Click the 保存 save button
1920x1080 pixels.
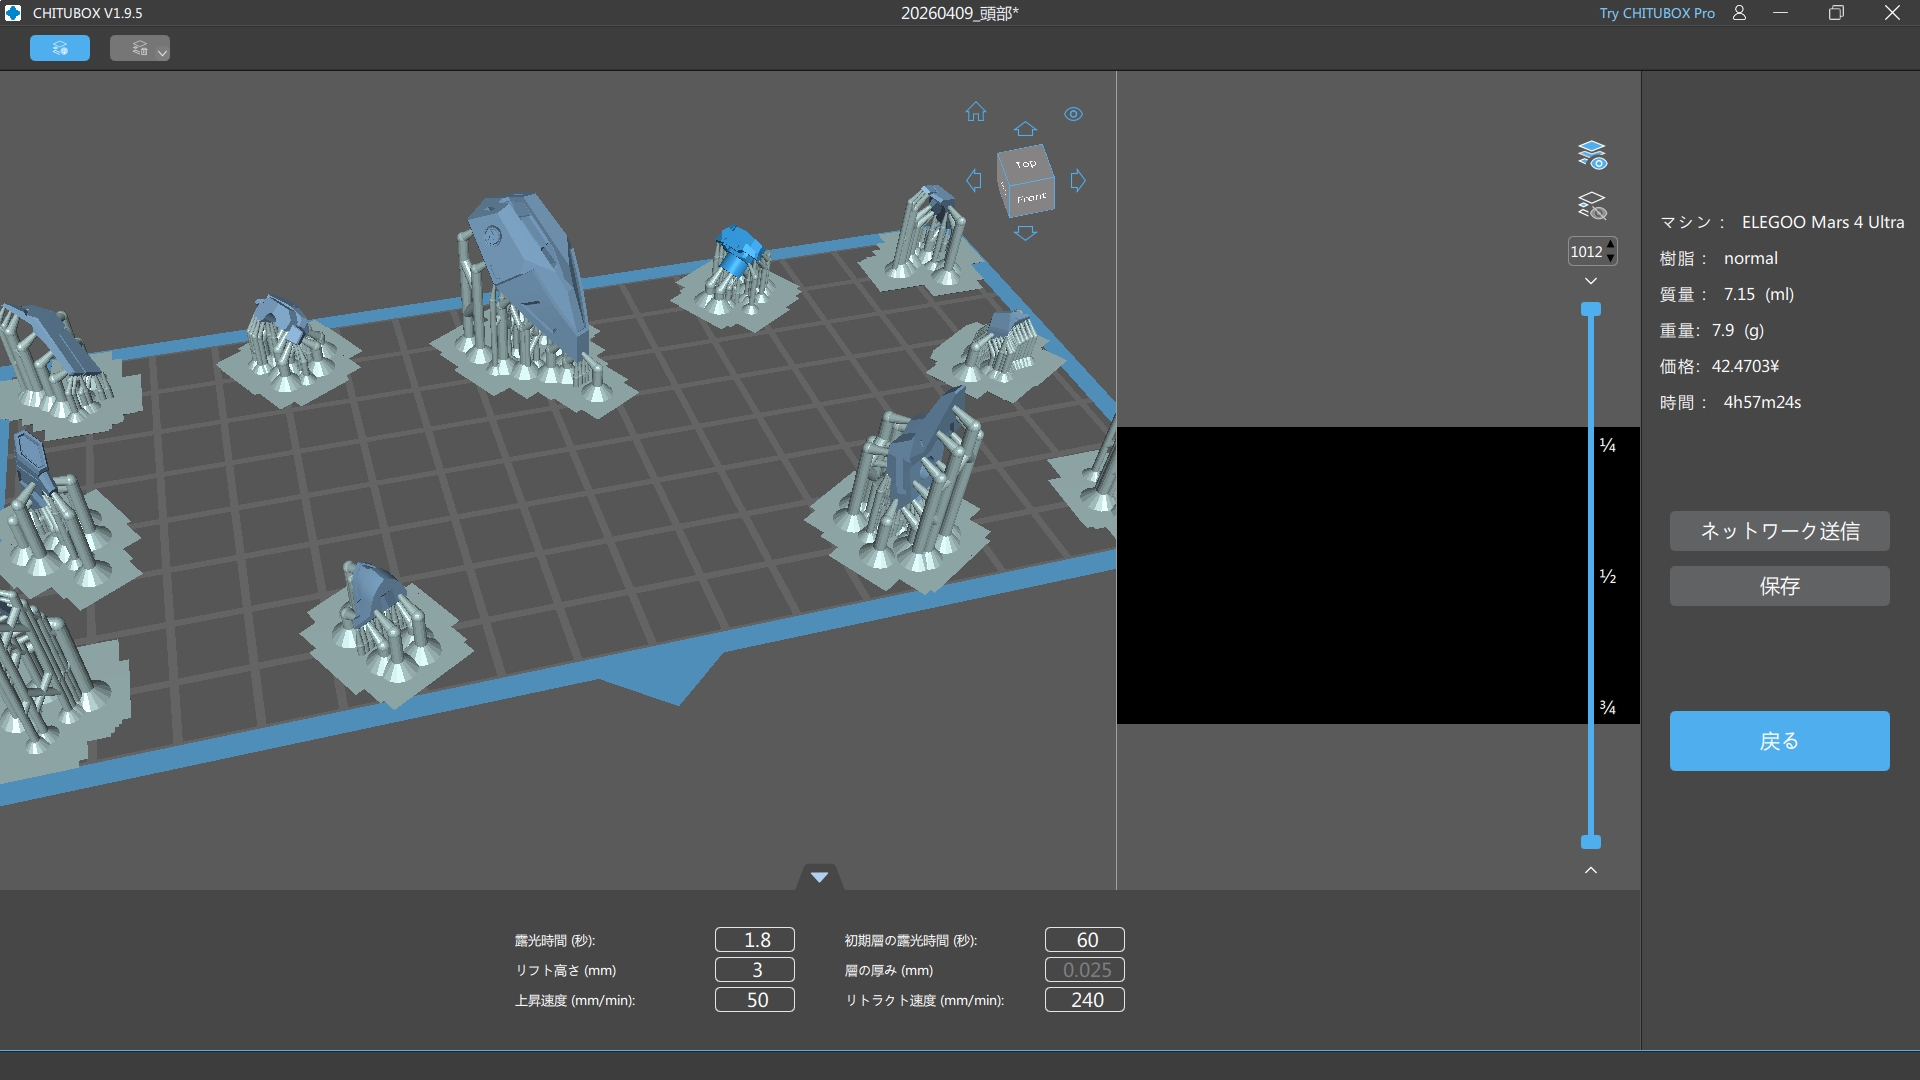pyautogui.click(x=1779, y=586)
